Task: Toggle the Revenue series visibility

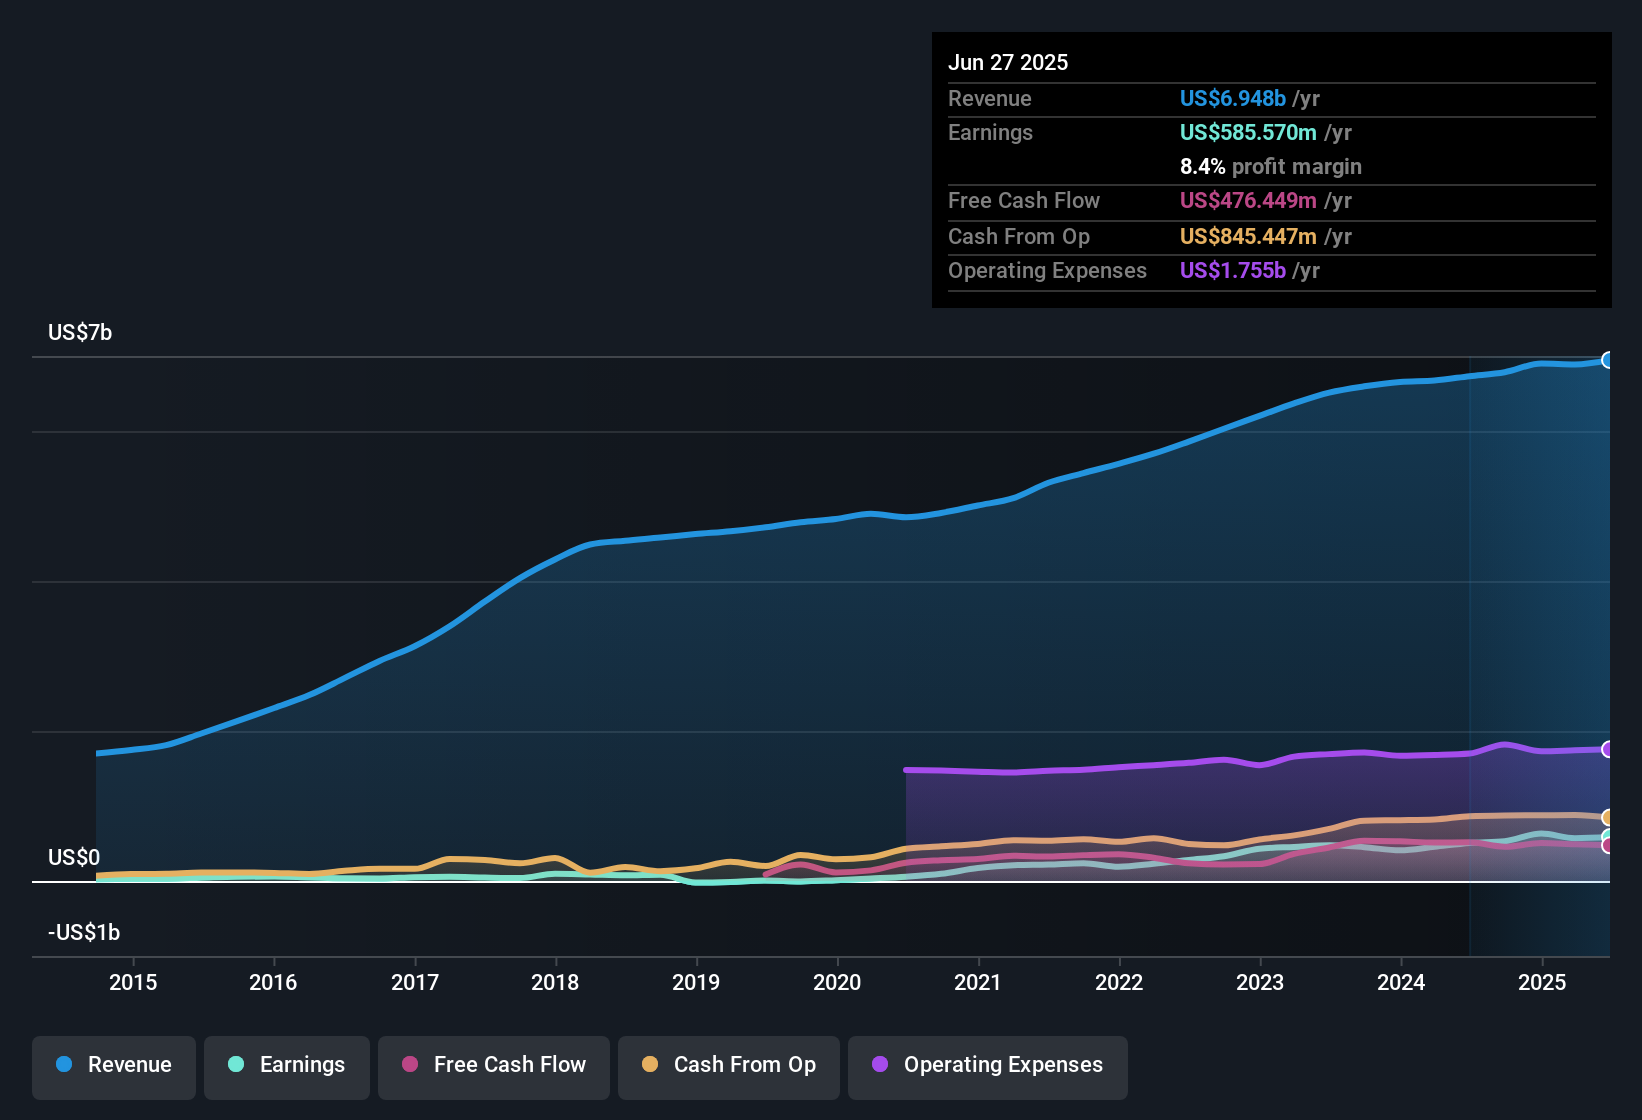Action: [113, 1065]
